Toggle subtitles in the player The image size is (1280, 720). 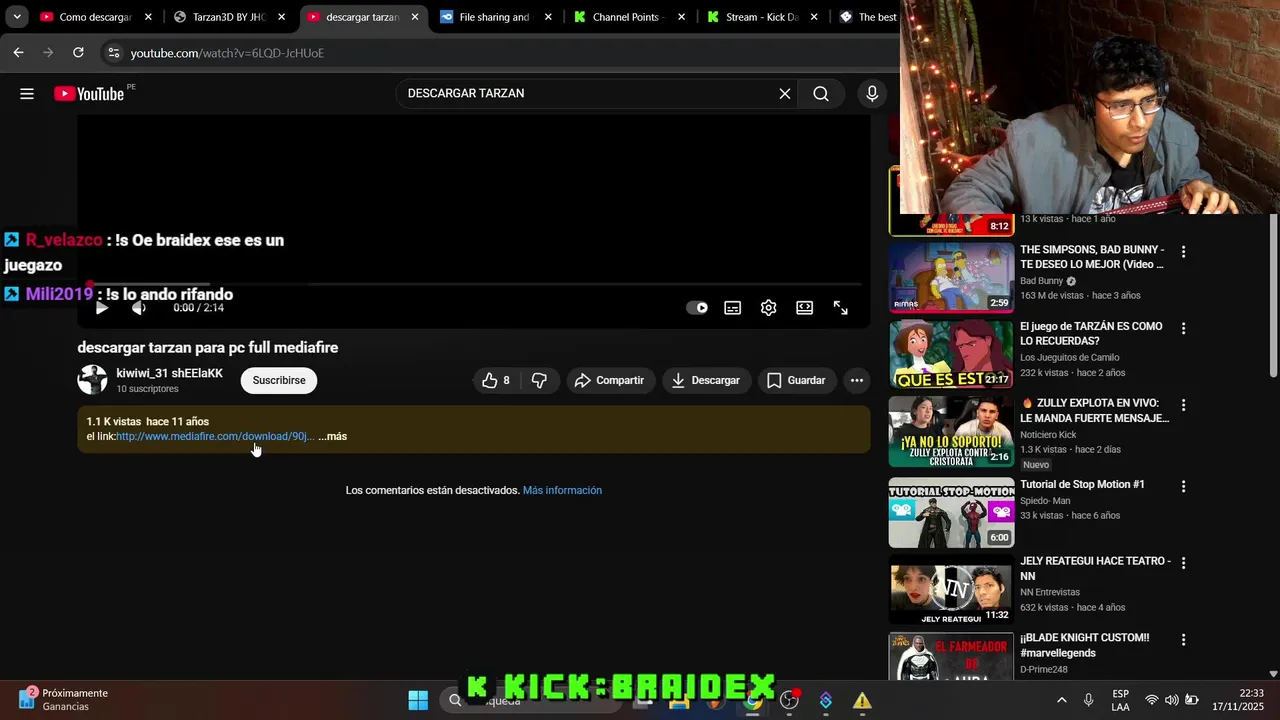coord(733,308)
